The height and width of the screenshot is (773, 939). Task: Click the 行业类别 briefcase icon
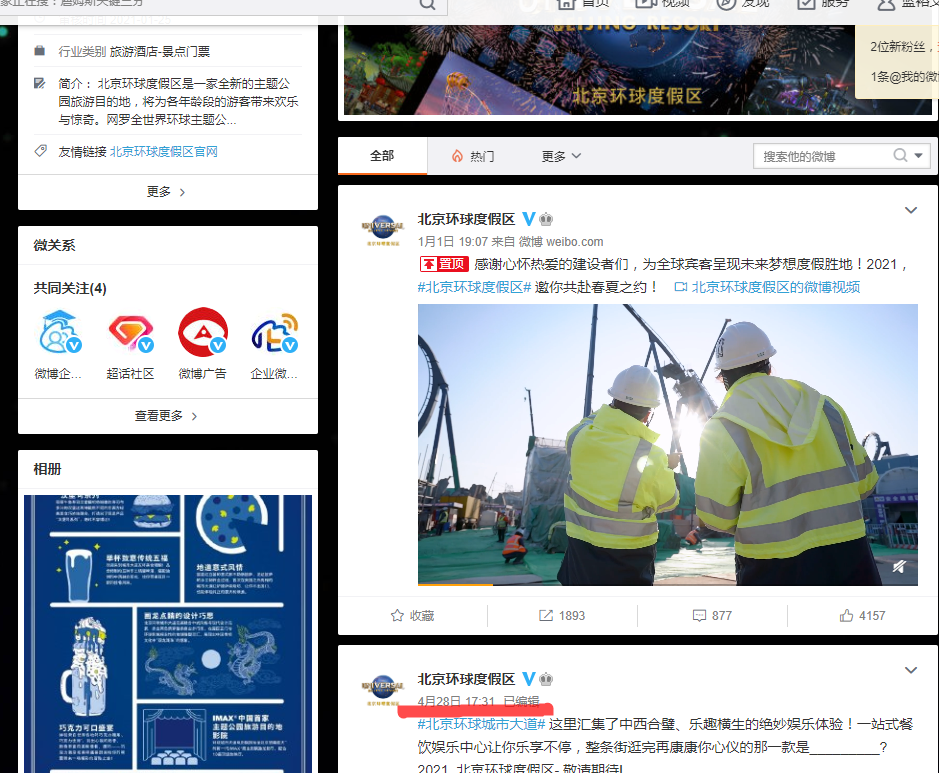coord(40,51)
